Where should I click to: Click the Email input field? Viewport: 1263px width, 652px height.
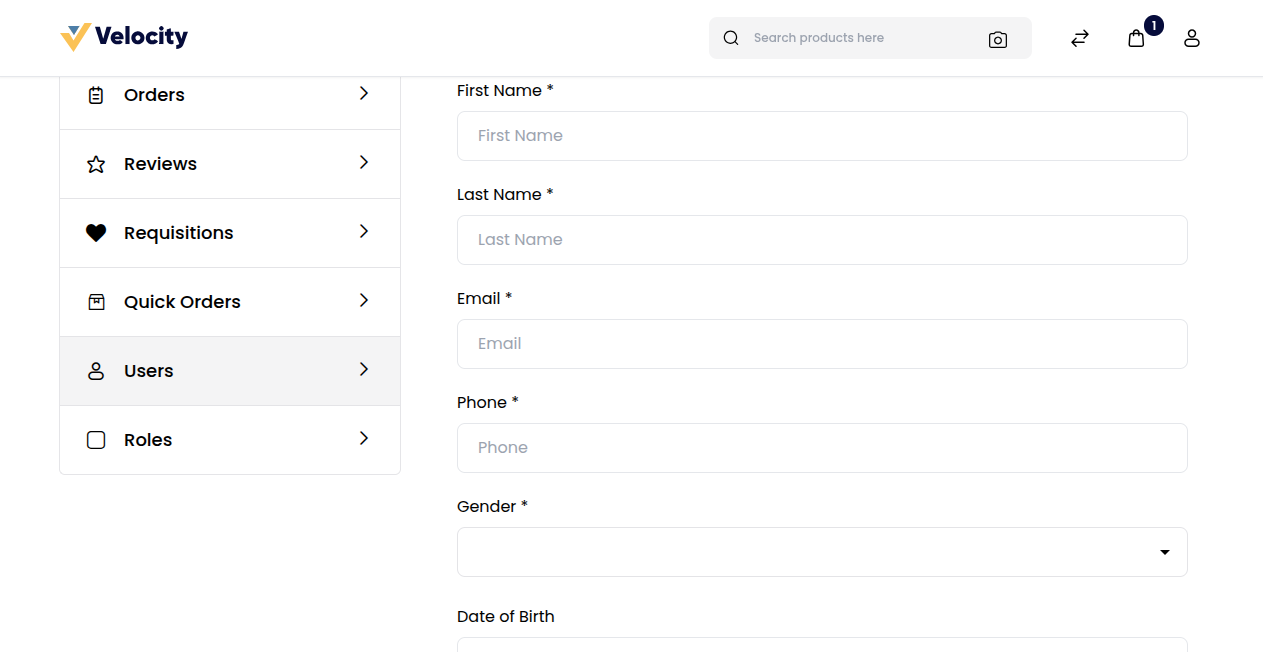pyautogui.click(x=822, y=343)
